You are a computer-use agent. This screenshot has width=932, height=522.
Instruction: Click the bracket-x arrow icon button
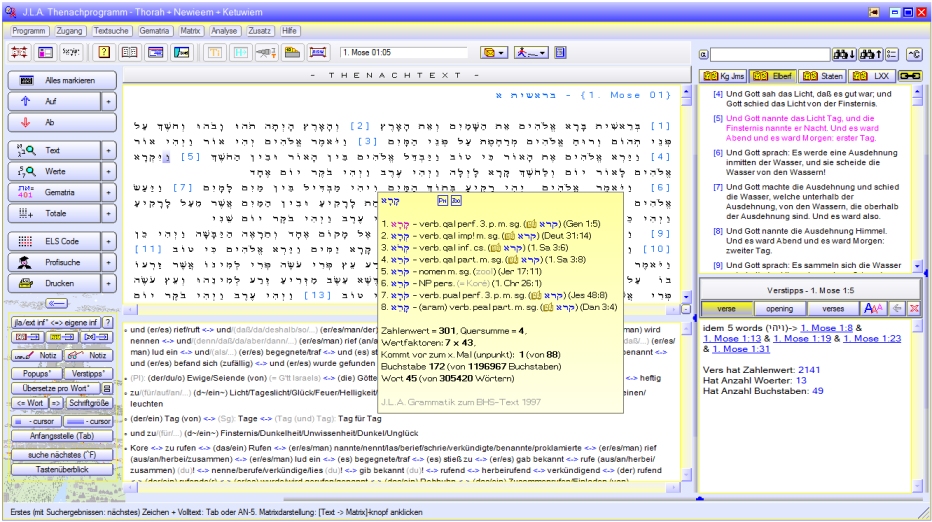[97, 337]
